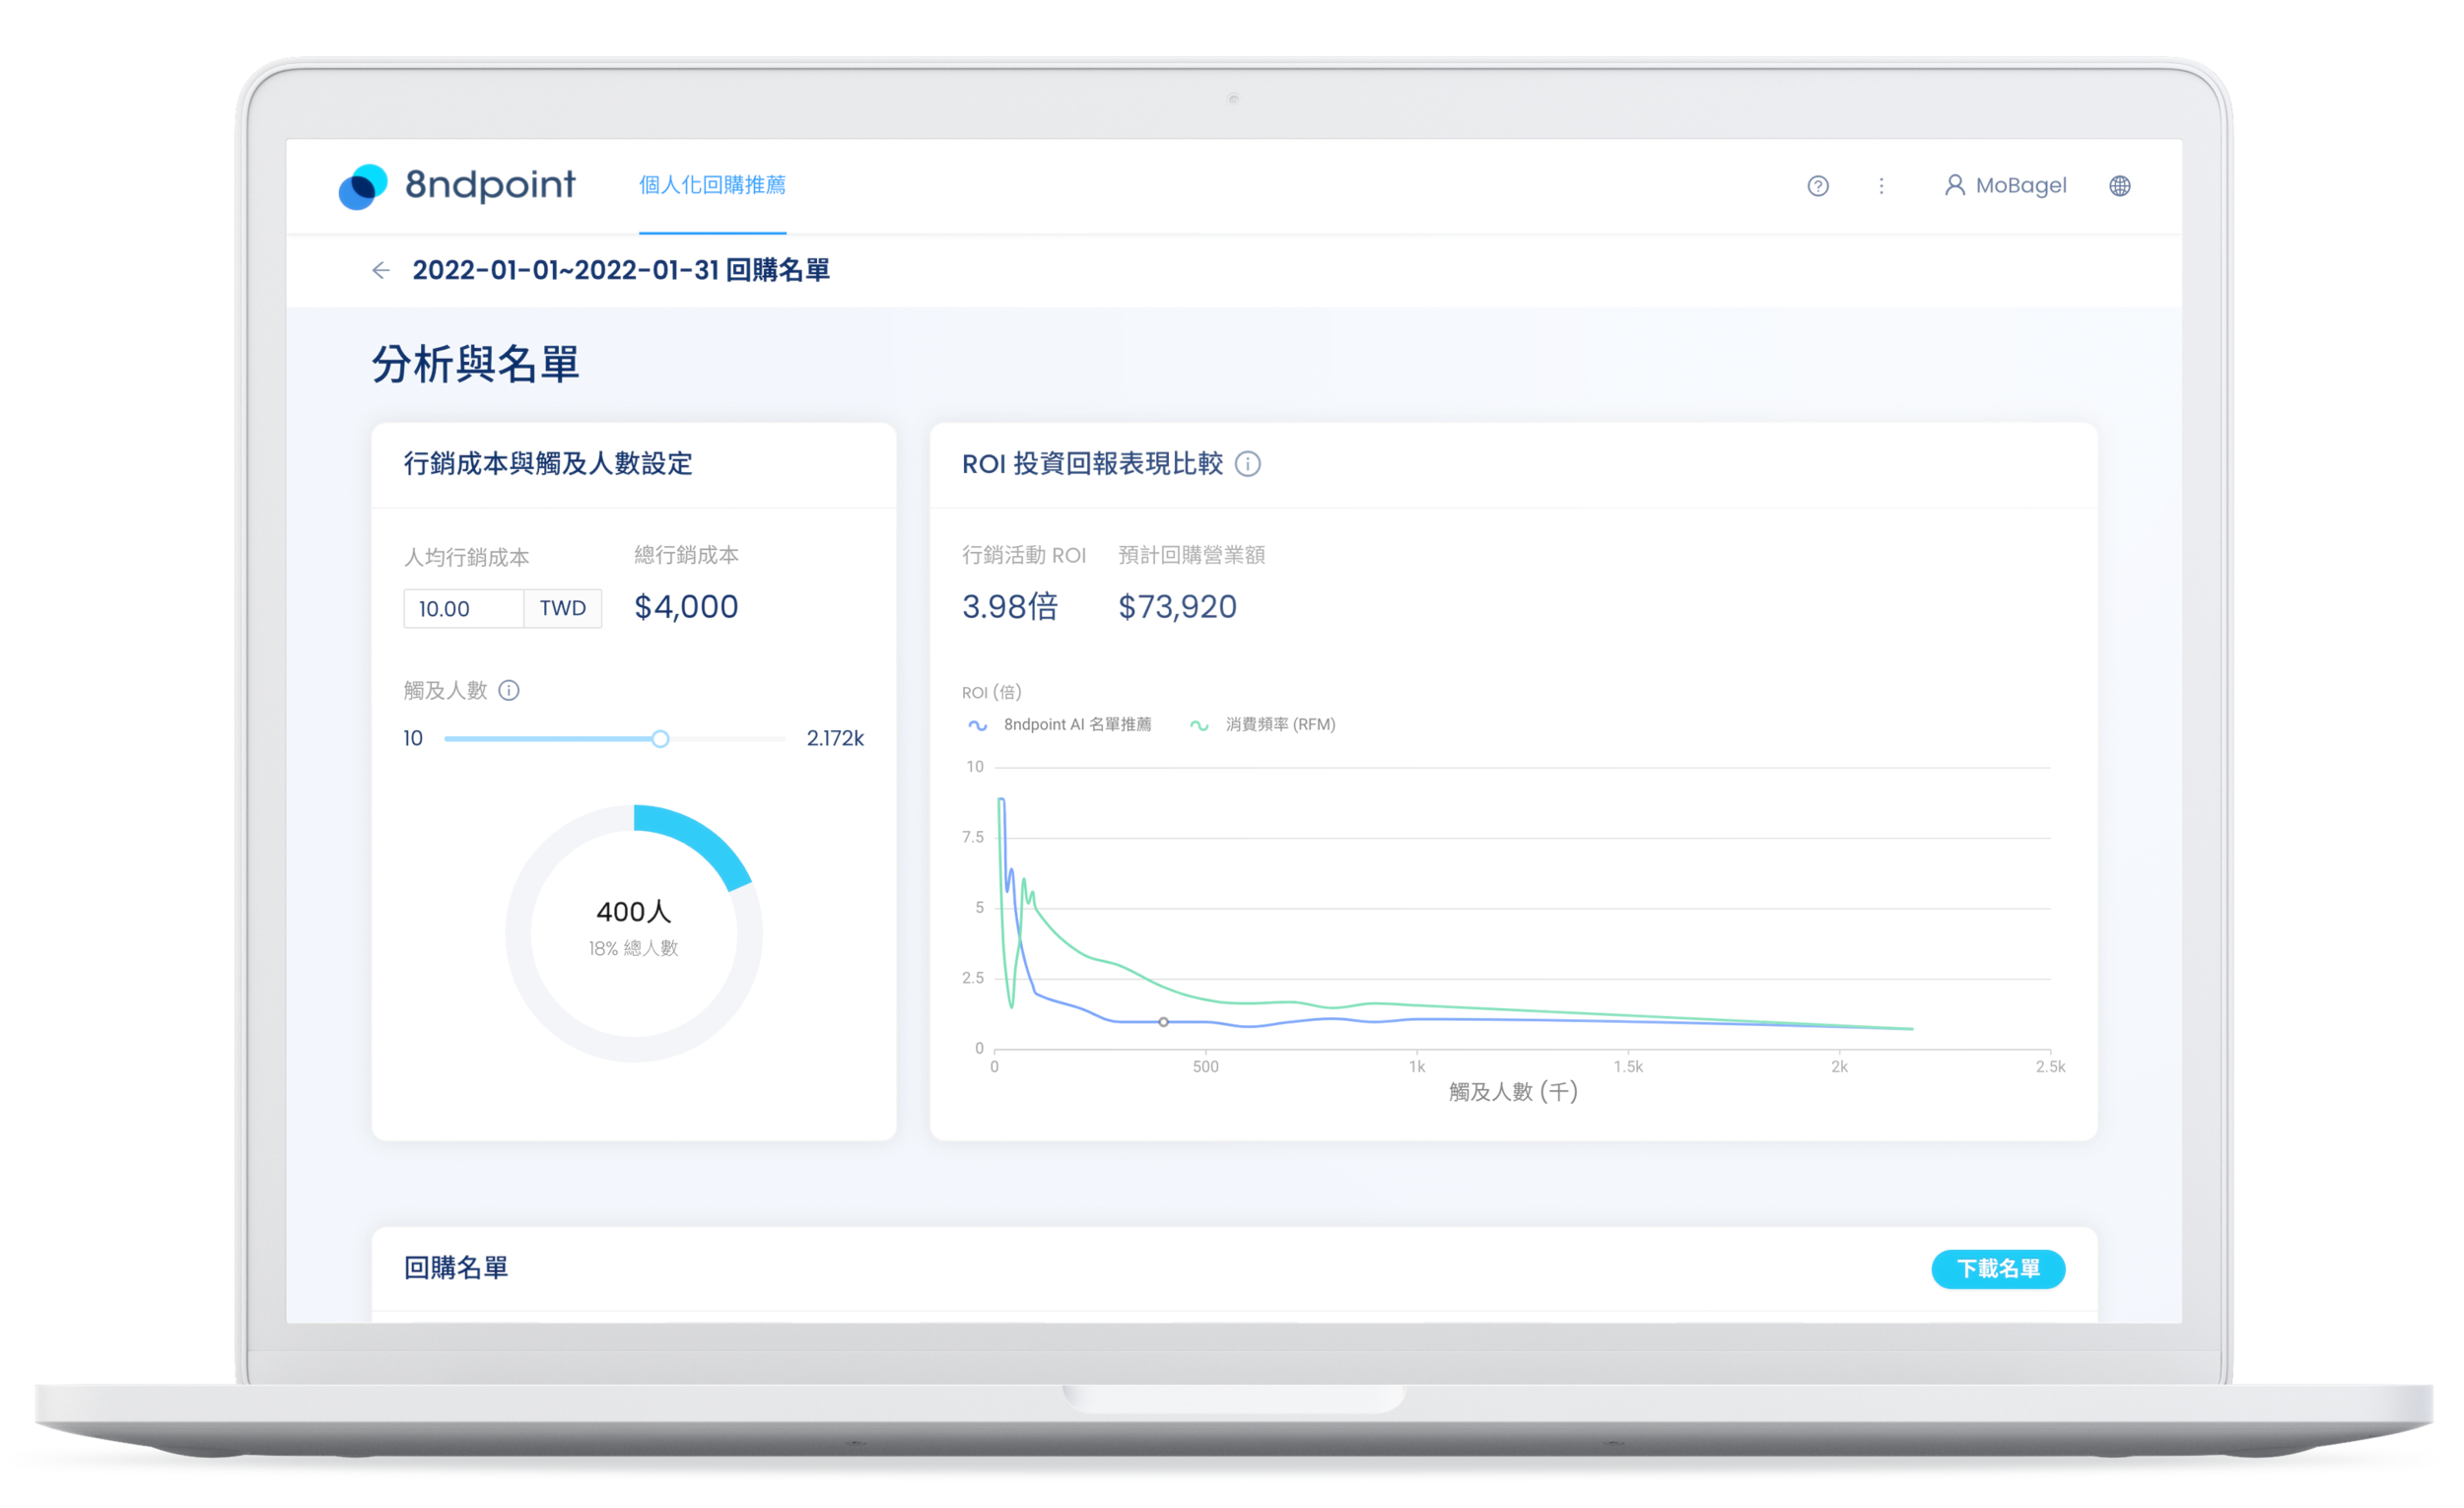
Task: Click info icon next to 觸及人數
Action: click(509, 690)
